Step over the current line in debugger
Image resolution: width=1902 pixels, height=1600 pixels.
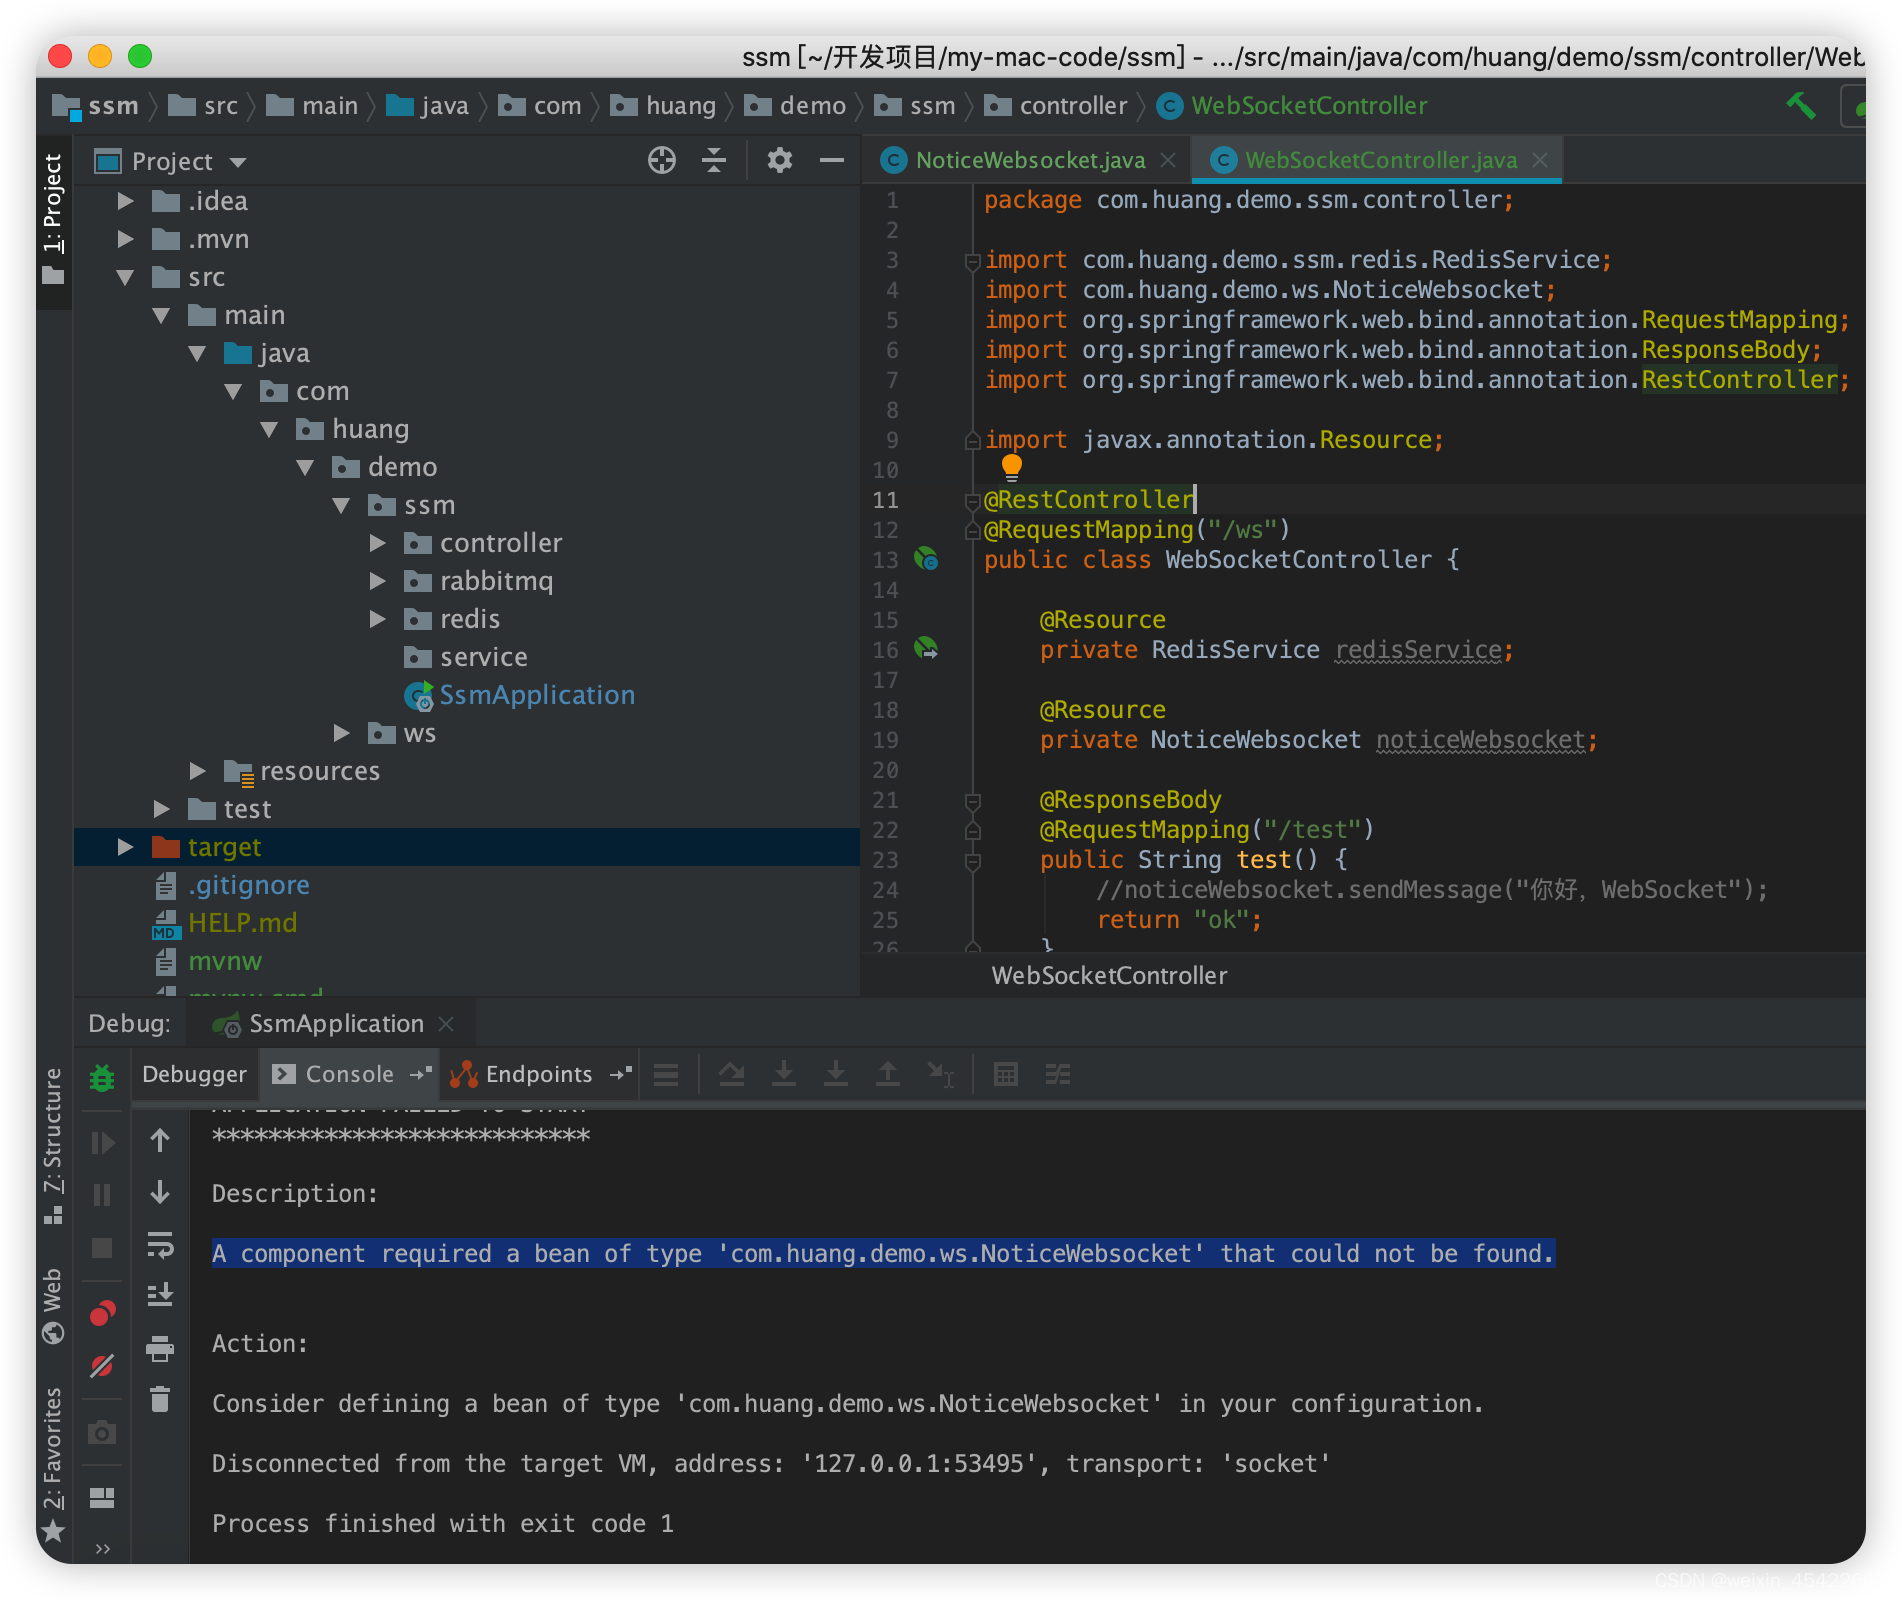tap(733, 1074)
